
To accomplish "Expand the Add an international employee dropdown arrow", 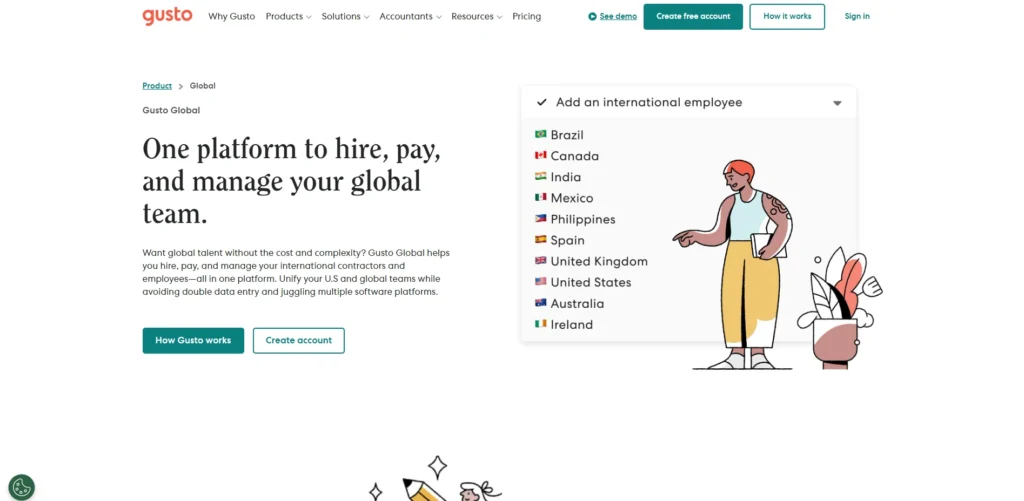I will coord(837,103).
